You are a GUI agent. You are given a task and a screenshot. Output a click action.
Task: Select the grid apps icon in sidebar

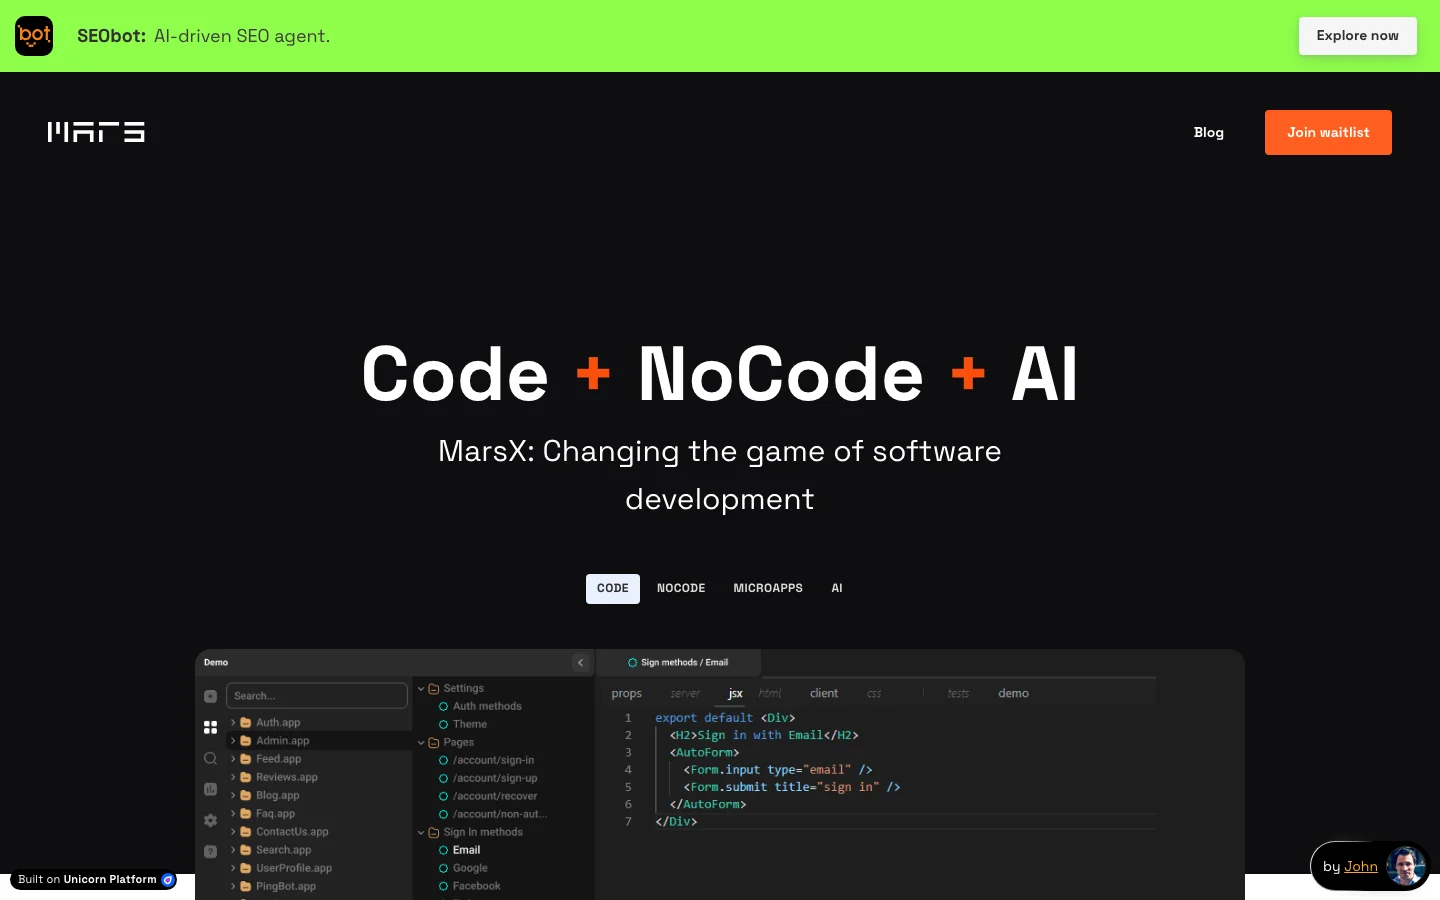[x=210, y=728]
